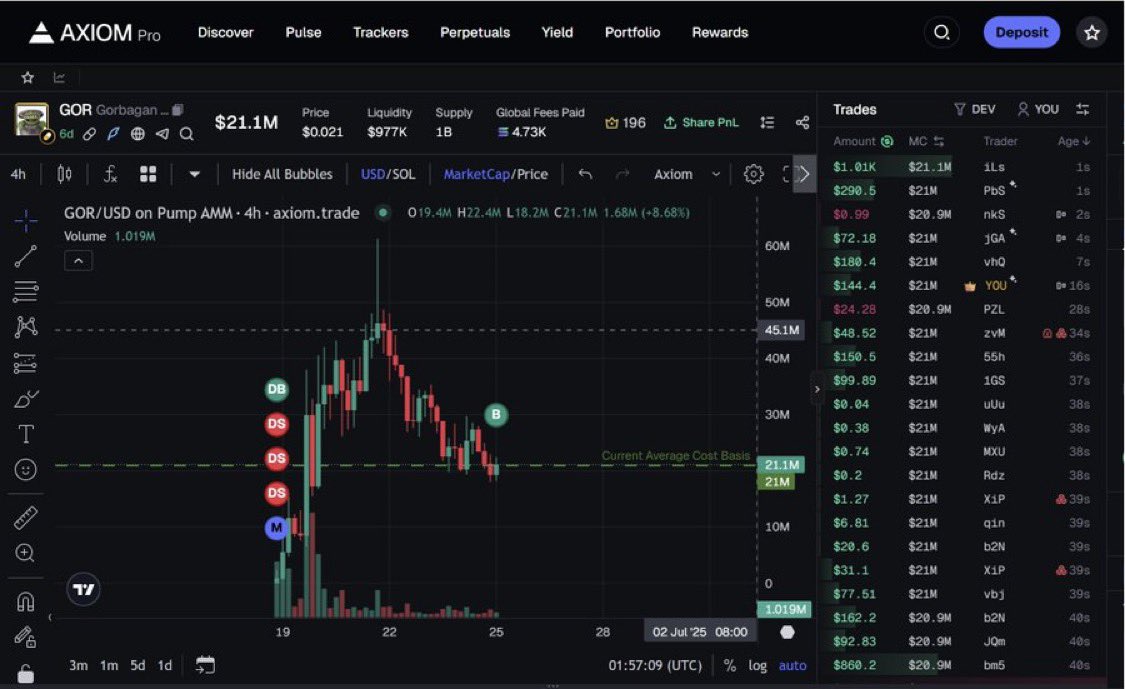Switch to Perpetuals

pos(474,32)
